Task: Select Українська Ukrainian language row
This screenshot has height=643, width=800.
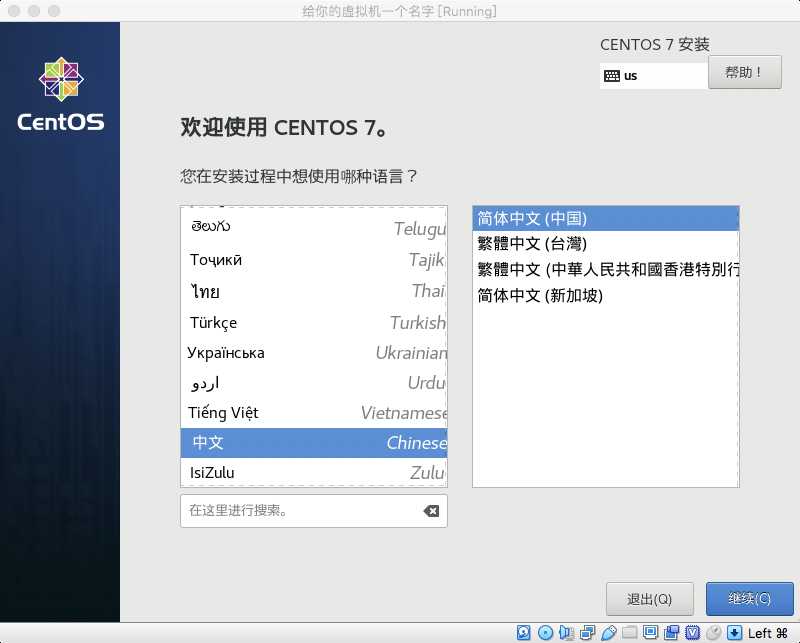Action: pos(314,353)
